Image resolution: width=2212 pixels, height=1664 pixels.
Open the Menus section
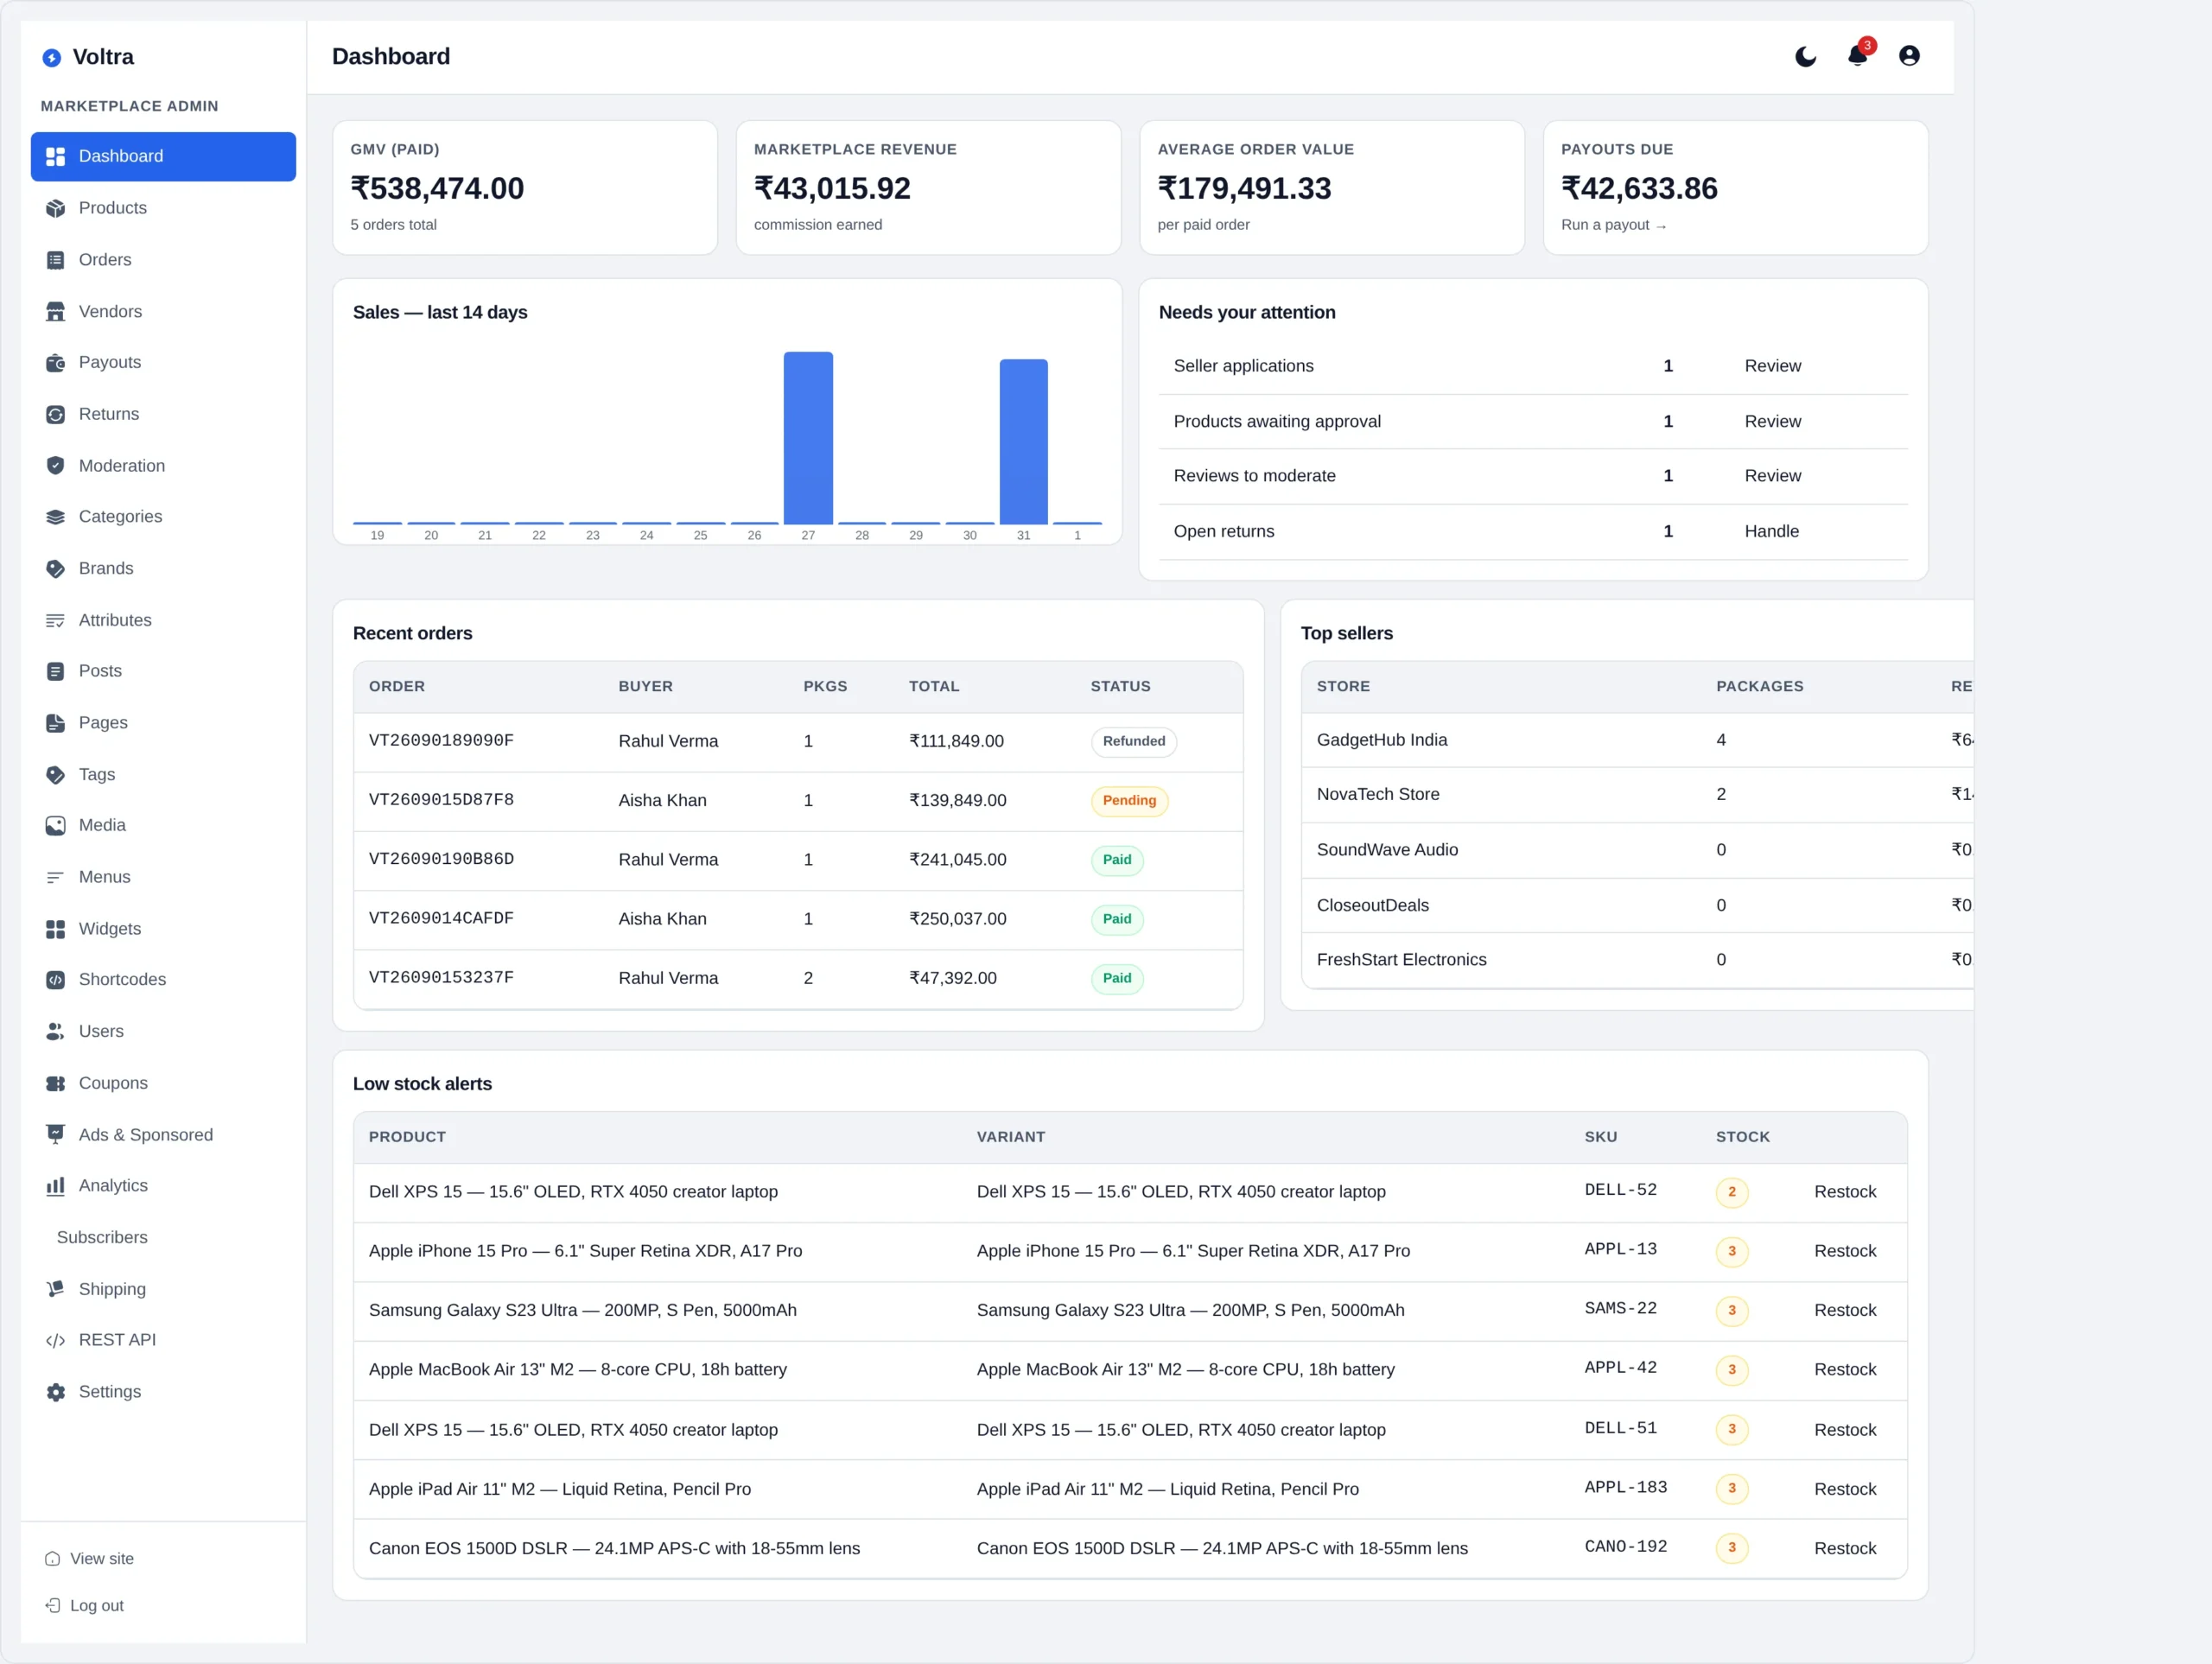coord(163,877)
